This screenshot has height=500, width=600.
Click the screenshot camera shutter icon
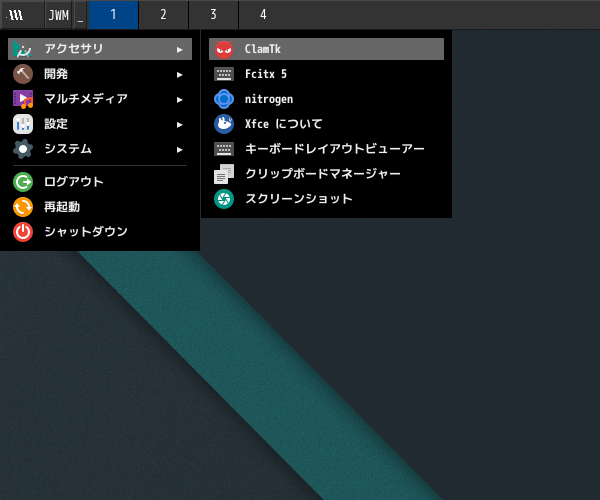[224, 199]
